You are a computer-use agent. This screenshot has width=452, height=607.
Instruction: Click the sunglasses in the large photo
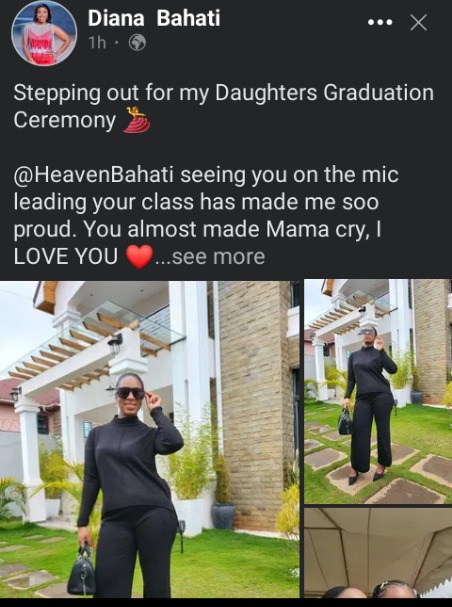pos(130,393)
